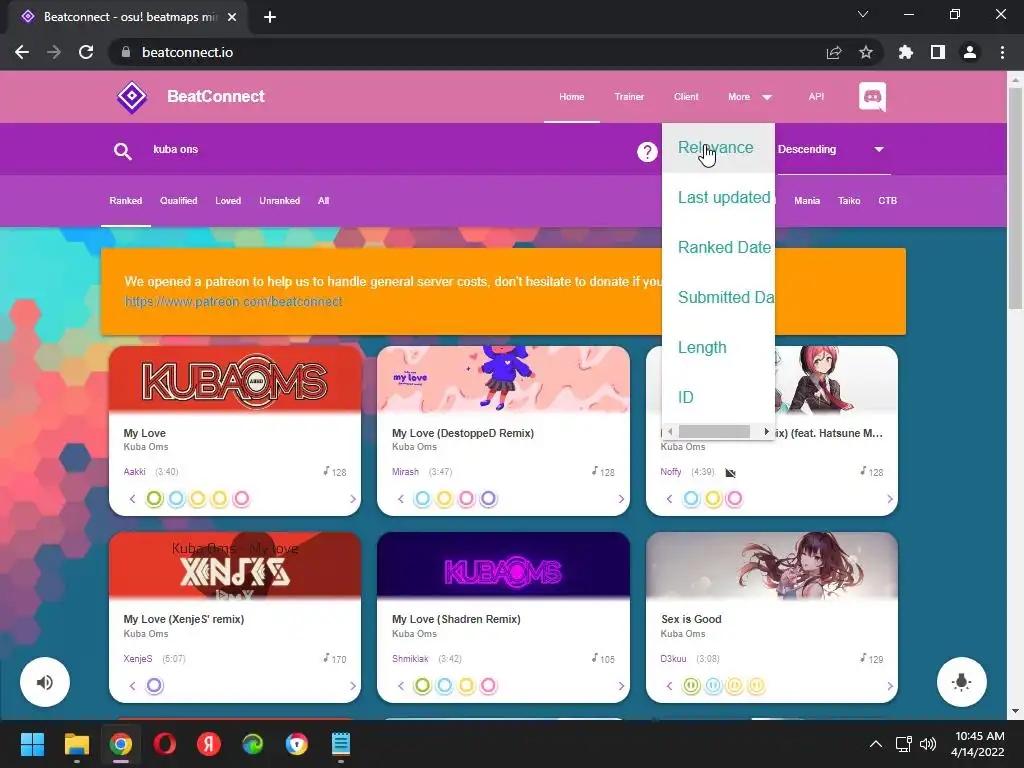Open the Discord icon link
The width and height of the screenshot is (1024, 768).
[x=872, y=97]
